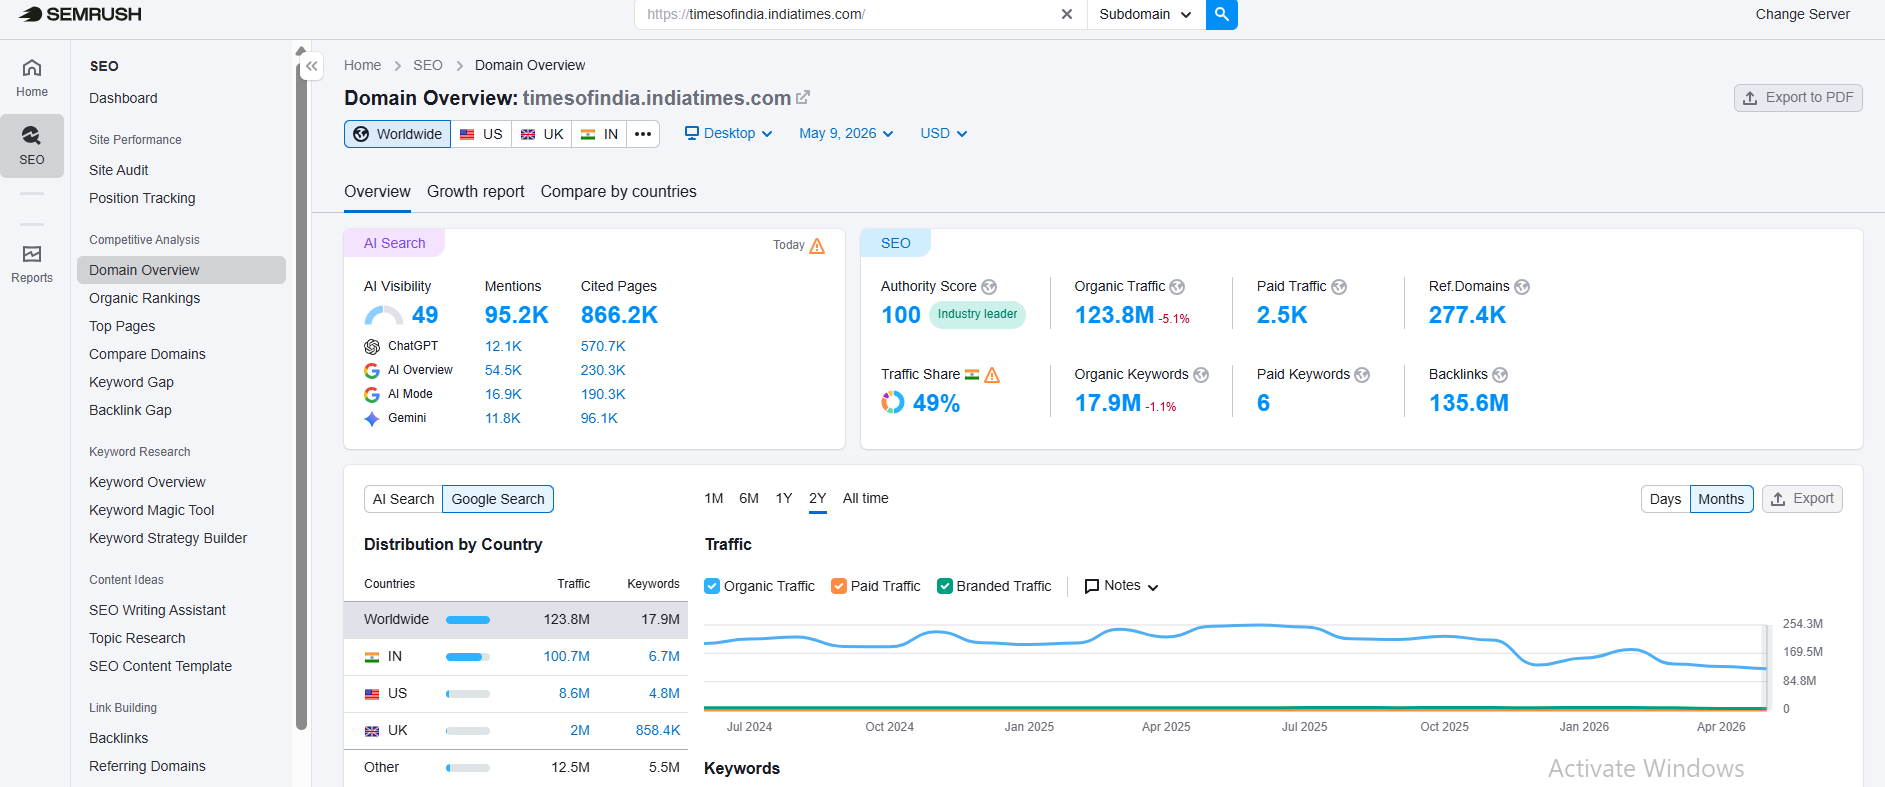Screen dimensions: 1885x787
Task: Click the blue search magnifier button
Action: [x=1221, y=14]
